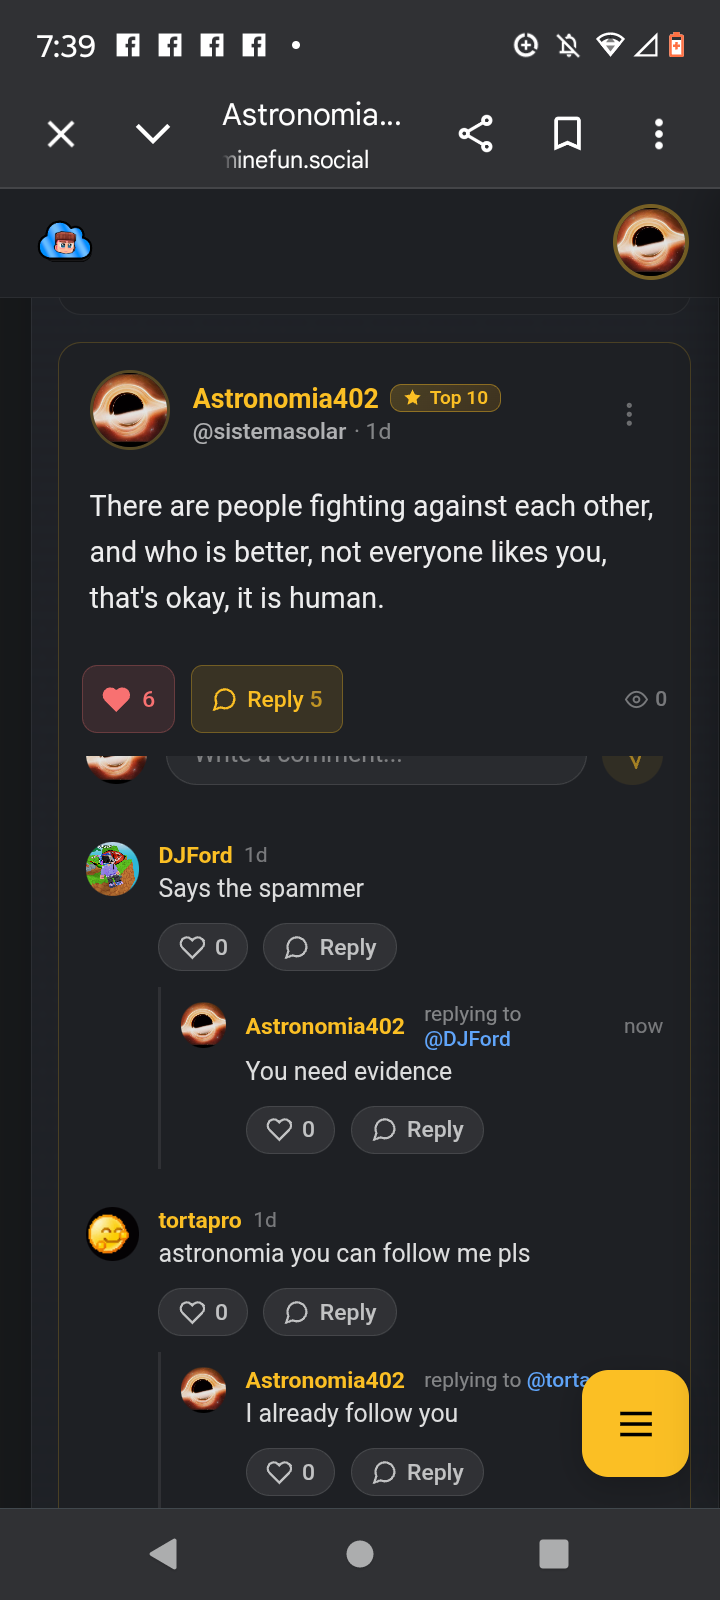Open tortapro's profile name link
The image size is (720, 1600).
pos(200,1220)
